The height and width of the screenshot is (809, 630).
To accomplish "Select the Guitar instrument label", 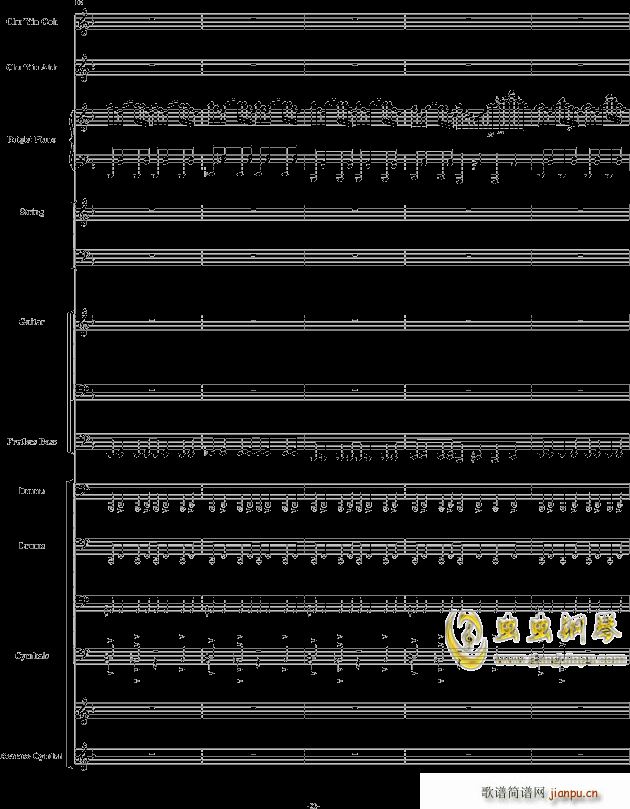I will pyautogui.click(x=31, y=322).
